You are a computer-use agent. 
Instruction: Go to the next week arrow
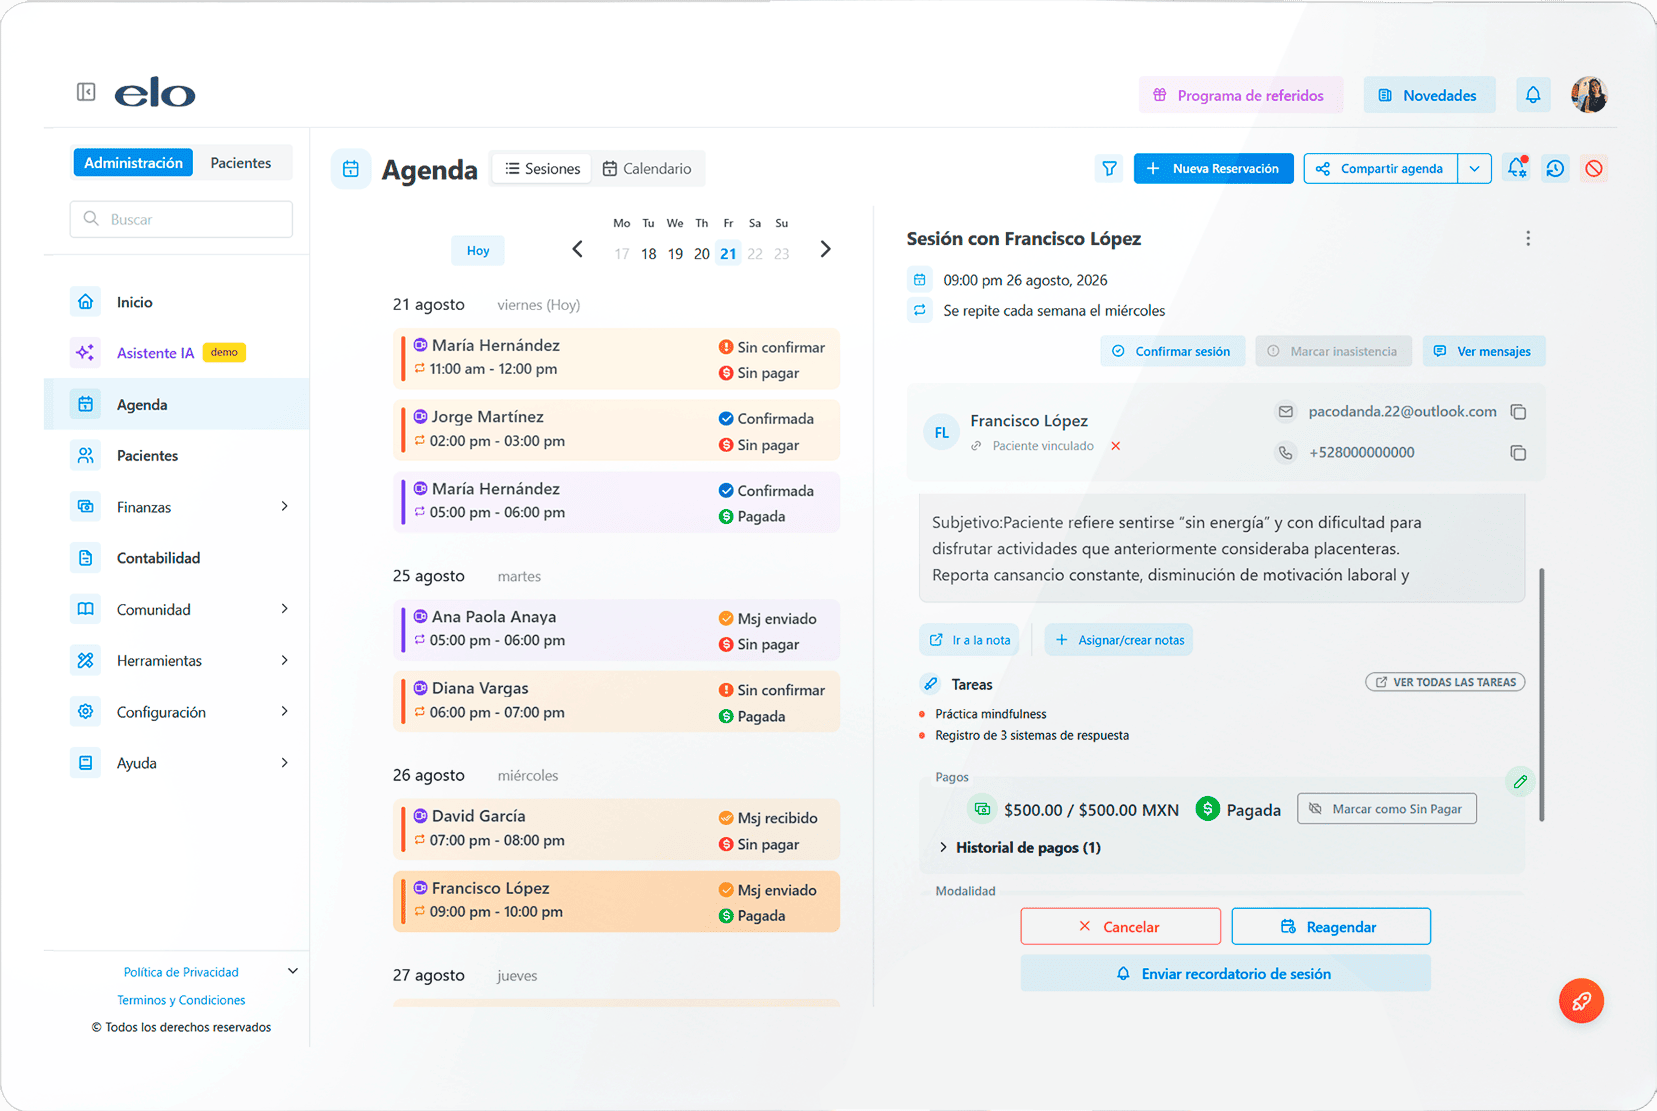tap(825, 249)
